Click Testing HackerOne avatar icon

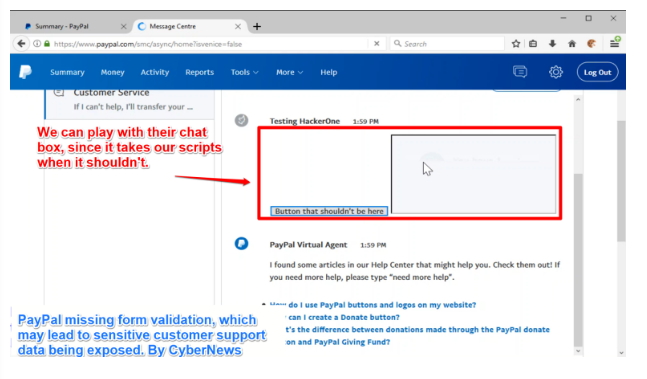pyautogui.click(x=241, y=120)
